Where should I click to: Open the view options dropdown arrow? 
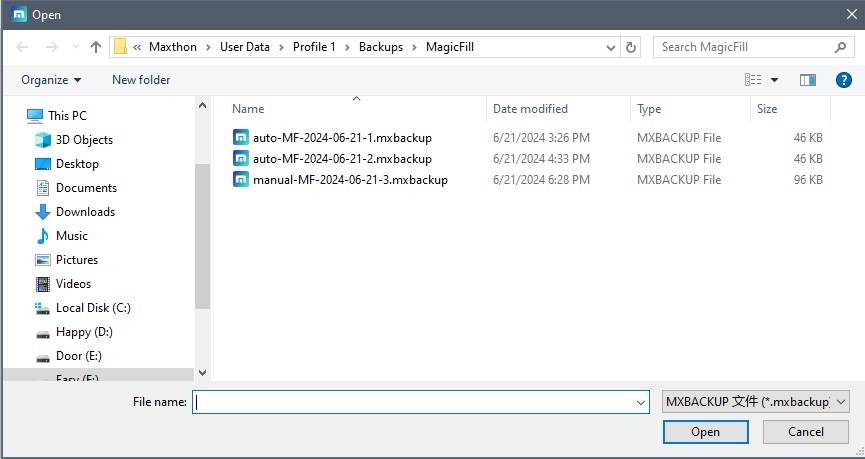point(774,80)
